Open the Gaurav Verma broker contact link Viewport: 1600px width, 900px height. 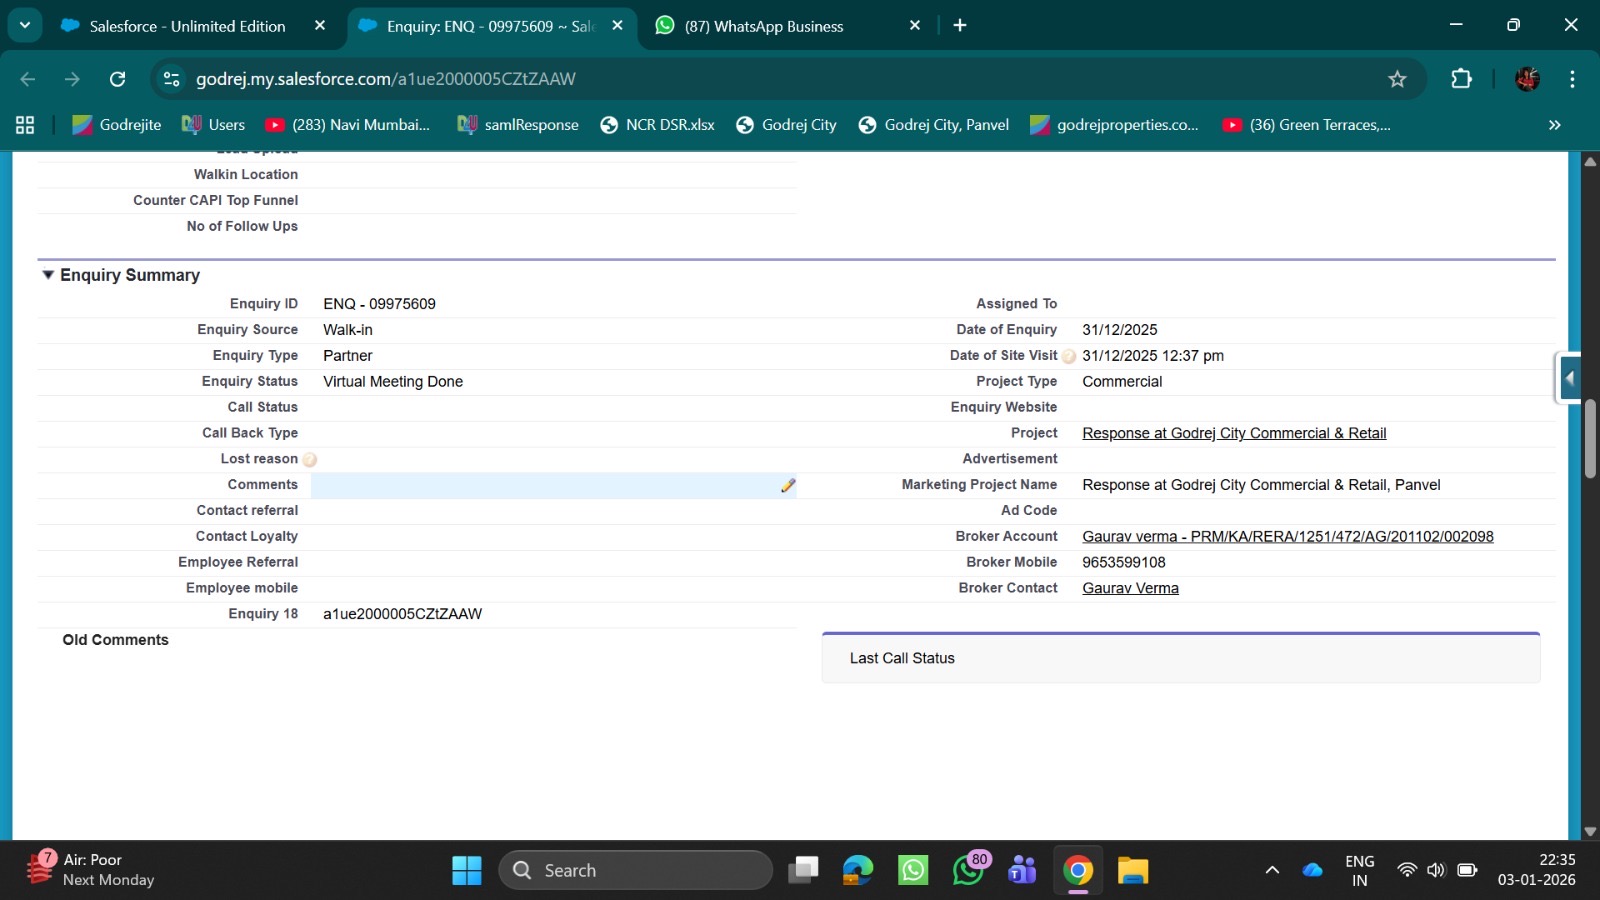[1130, 588]
